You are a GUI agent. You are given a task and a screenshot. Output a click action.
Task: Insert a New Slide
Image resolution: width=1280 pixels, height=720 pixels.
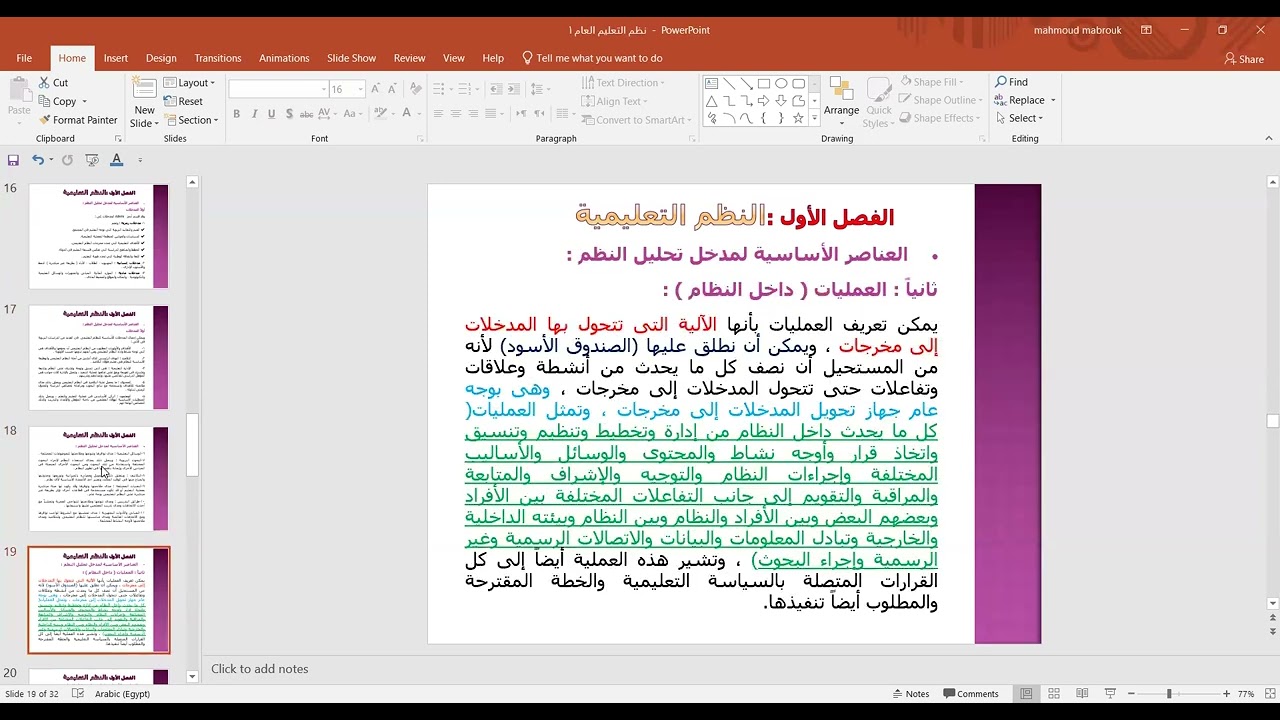(x=144, y=104)
